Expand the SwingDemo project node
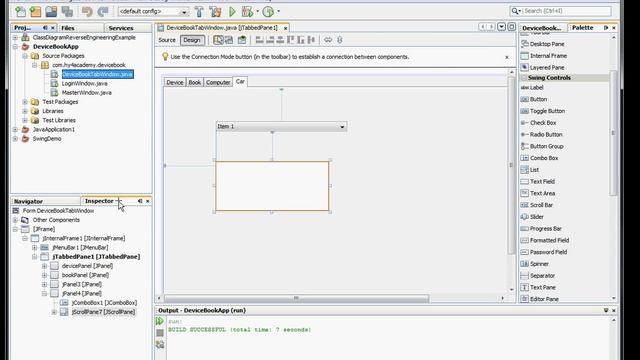 (x=16, y=139)
